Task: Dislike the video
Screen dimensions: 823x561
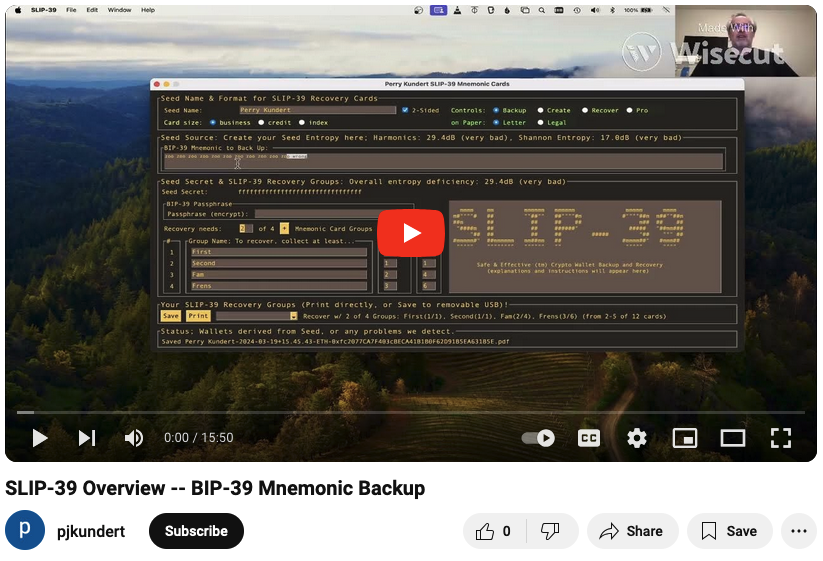Action: click(x=551, y=531)
